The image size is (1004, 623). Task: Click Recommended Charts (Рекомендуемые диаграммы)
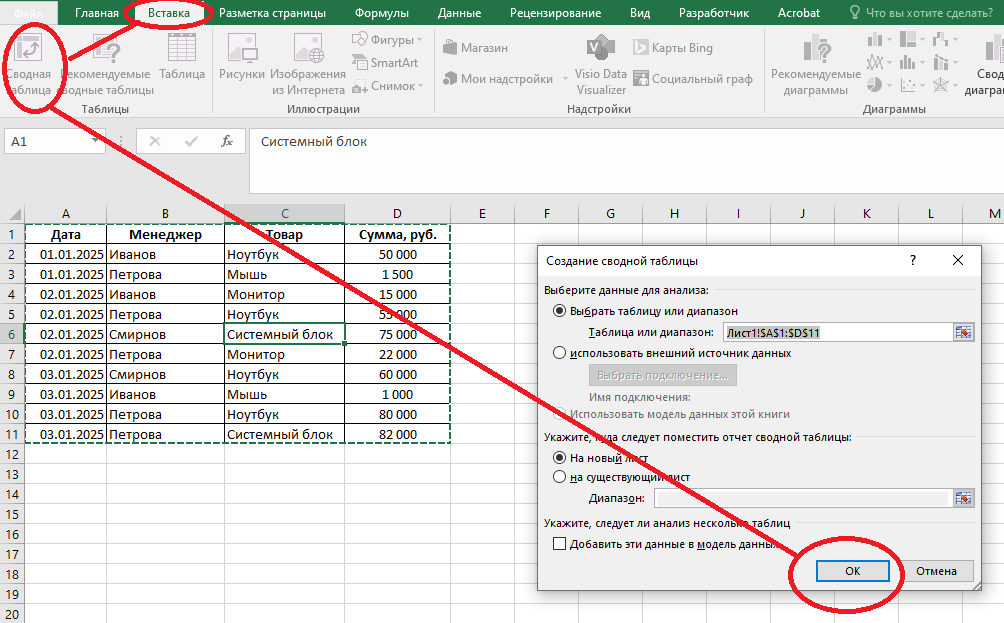816,64
